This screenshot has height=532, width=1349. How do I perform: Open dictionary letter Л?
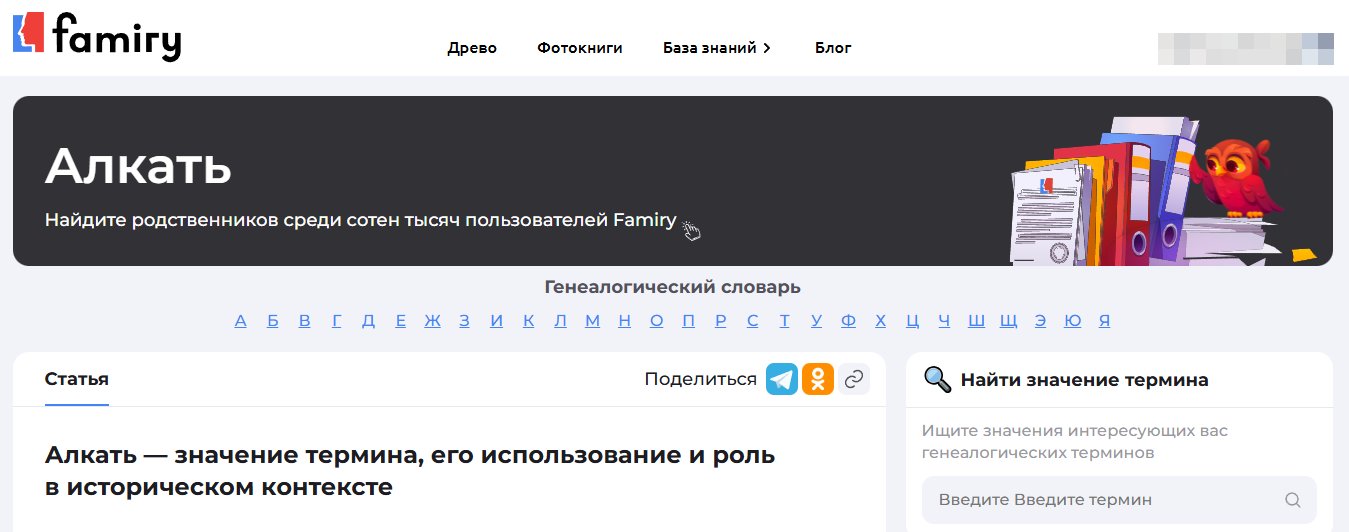(560, 321)
